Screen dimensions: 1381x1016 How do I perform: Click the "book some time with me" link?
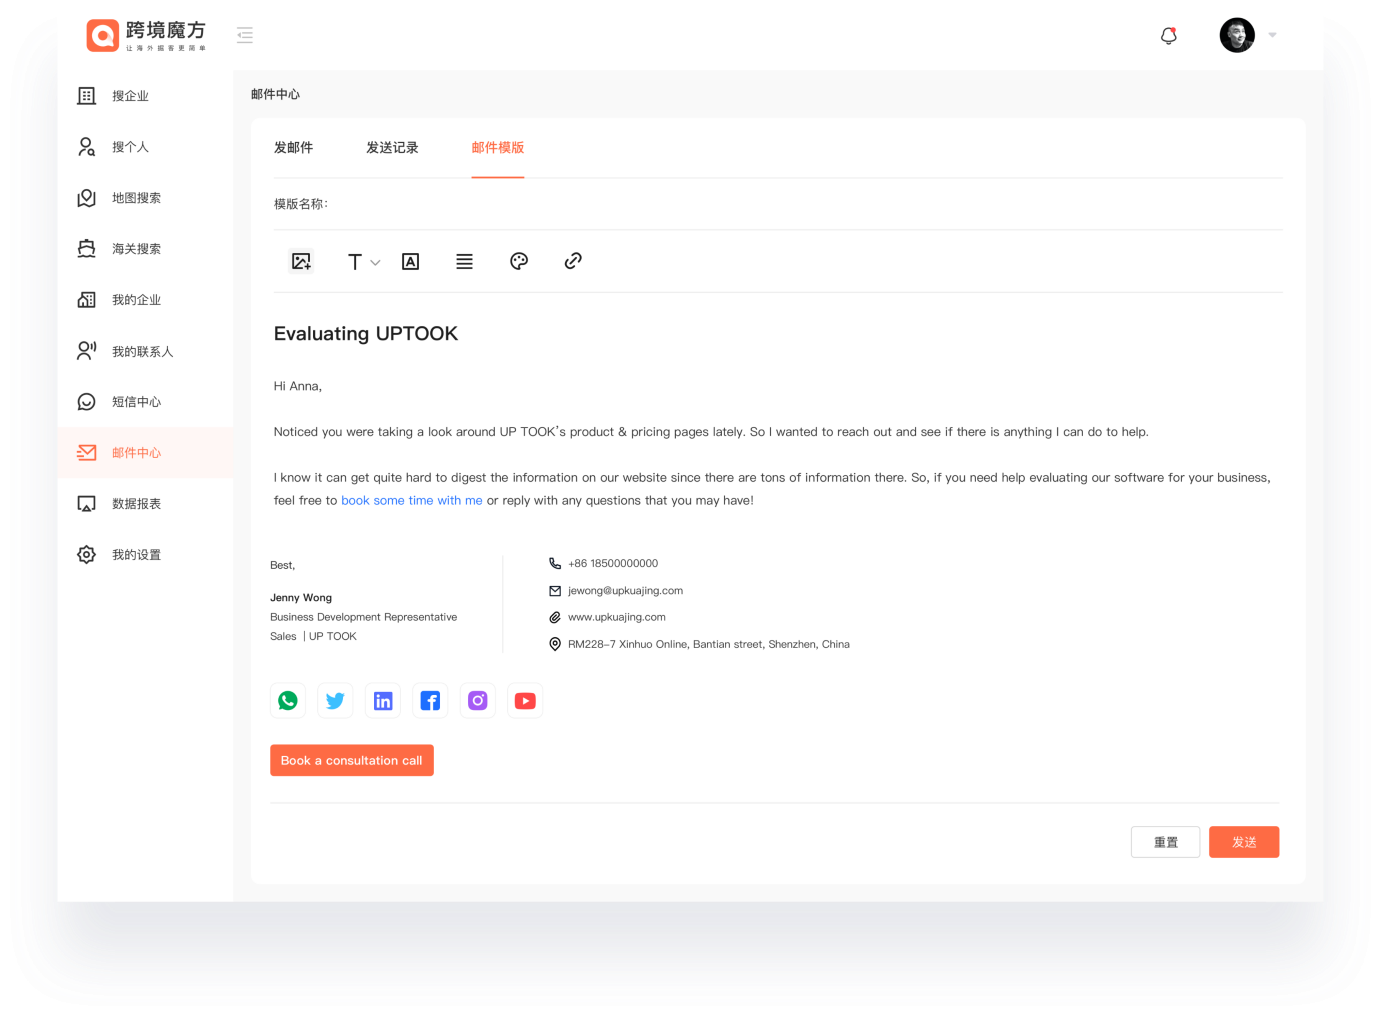412,501
